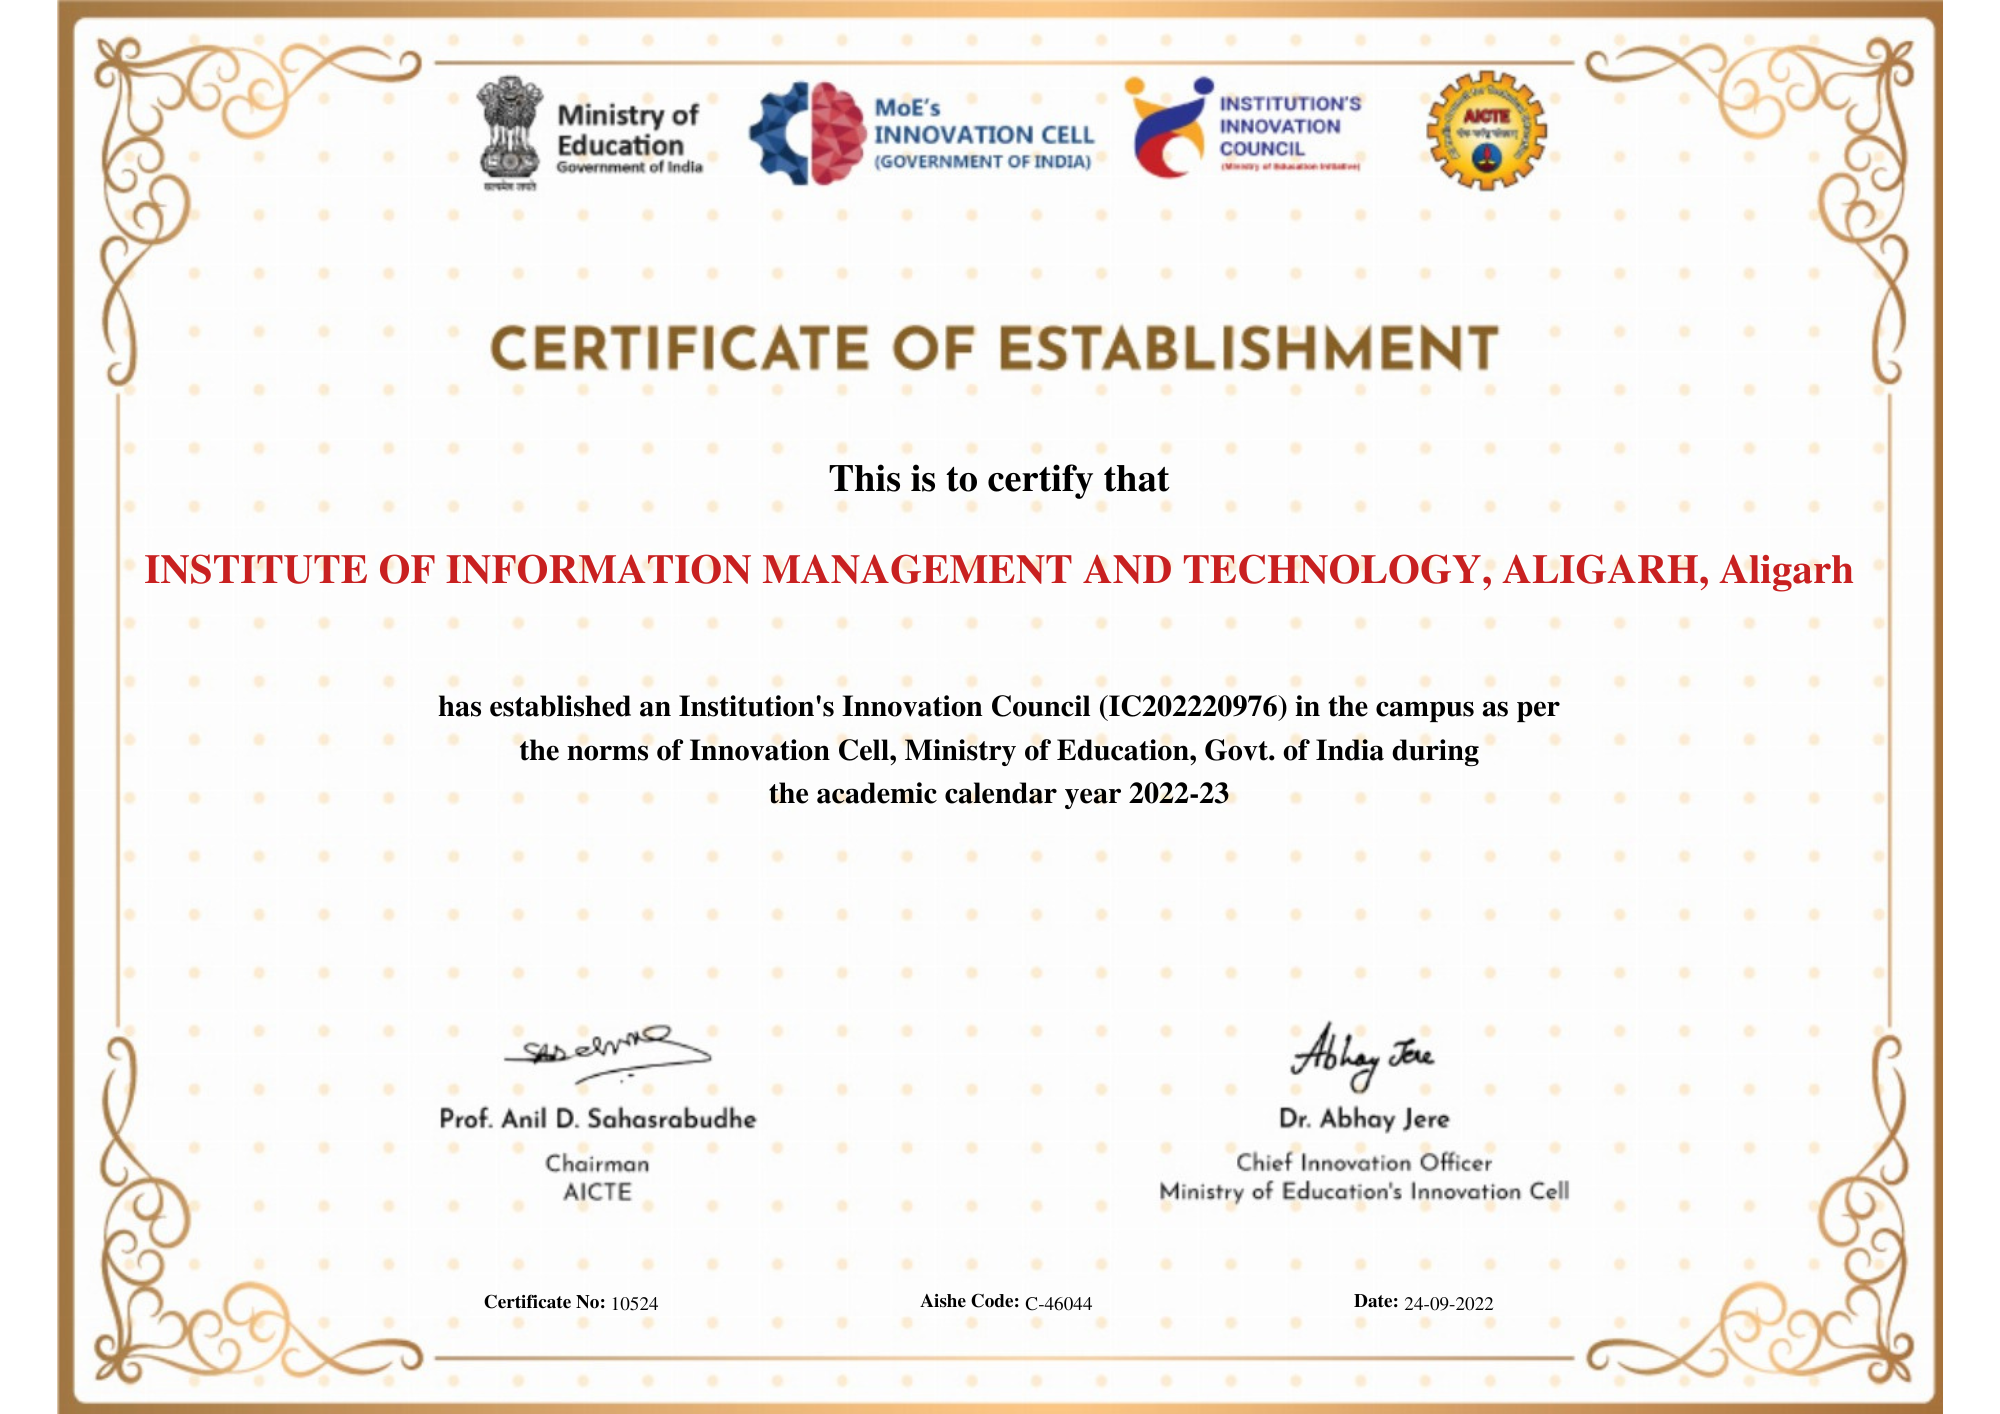The height and width of the screenshot is (1414, 2000).
Task: Click the 'Chairman' title text
Action: tap(598, 1164)
